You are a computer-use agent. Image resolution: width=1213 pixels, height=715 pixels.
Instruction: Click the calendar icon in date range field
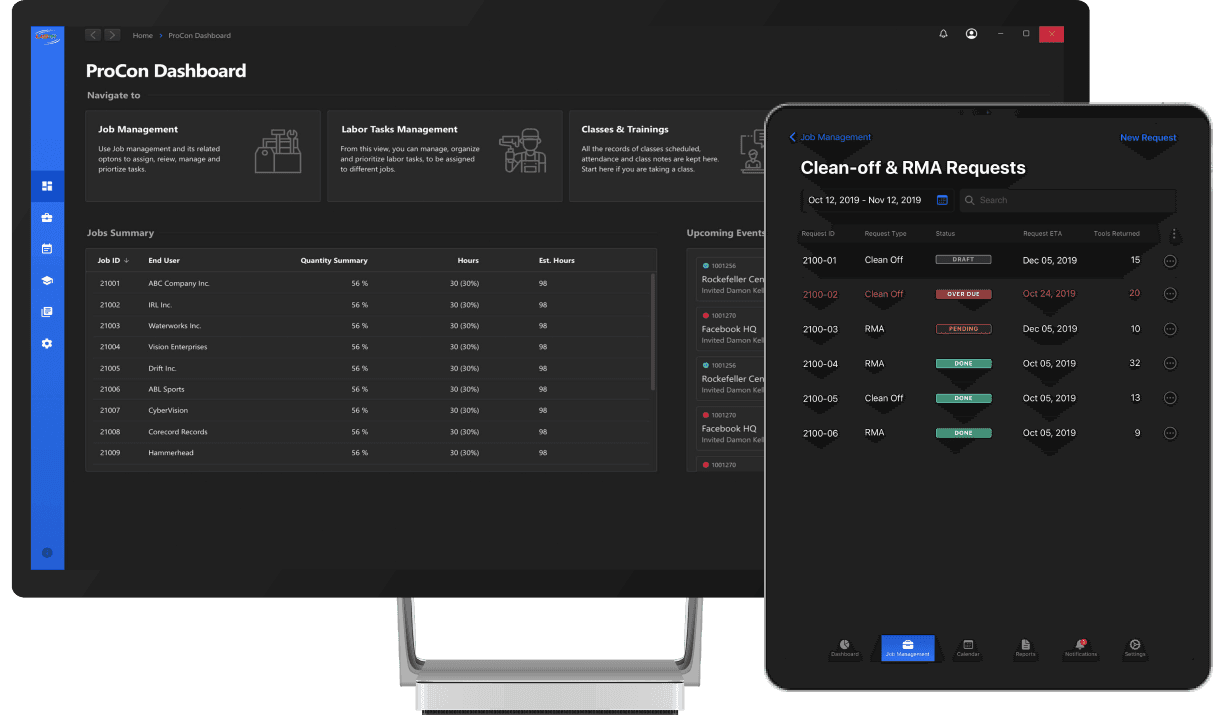pos(942,200)
